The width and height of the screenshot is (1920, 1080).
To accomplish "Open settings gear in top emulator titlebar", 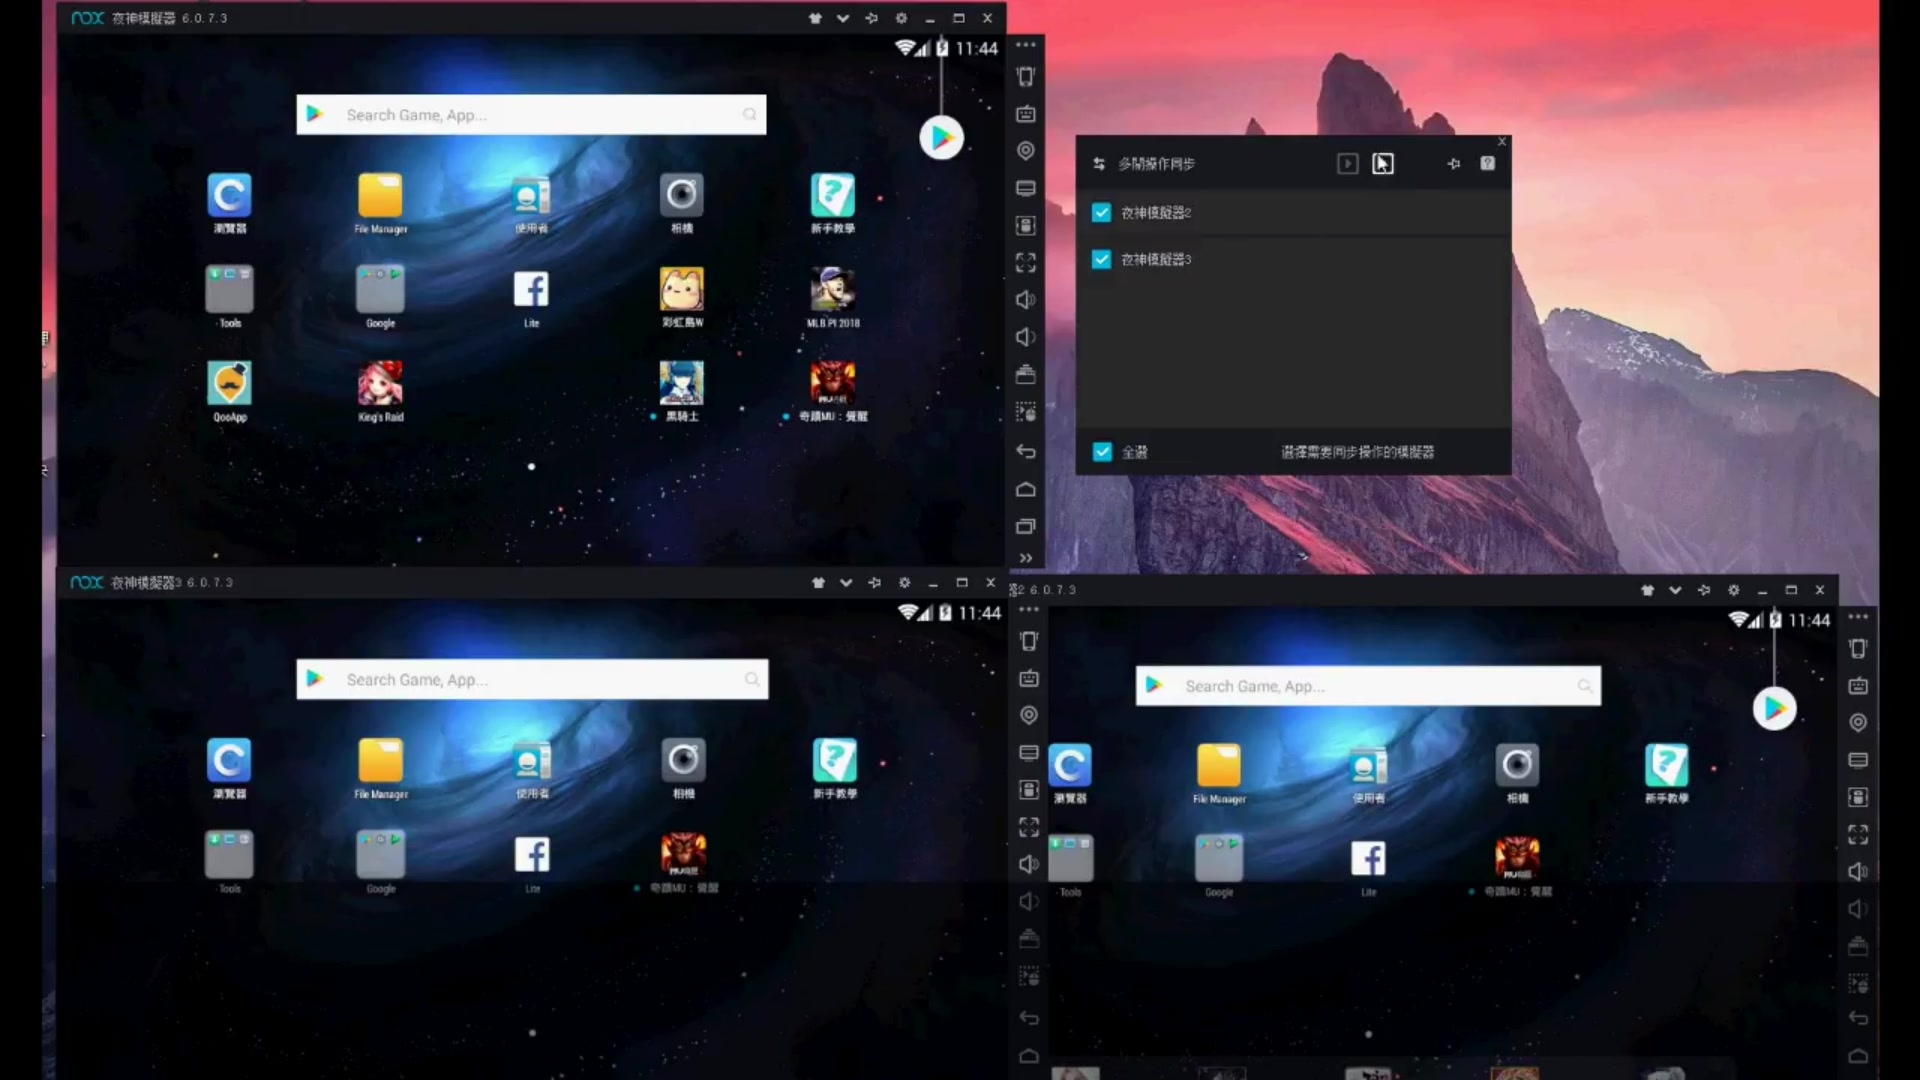I will 901,18.
